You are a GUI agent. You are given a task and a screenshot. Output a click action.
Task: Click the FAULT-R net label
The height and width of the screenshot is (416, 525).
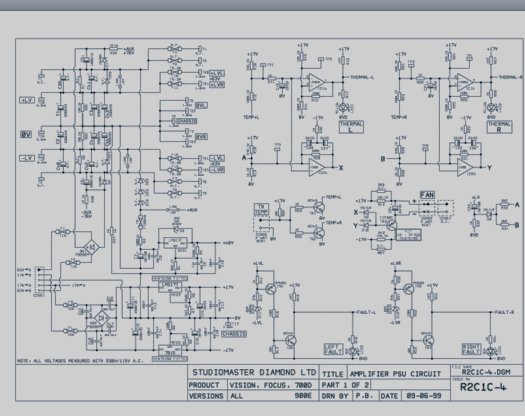tap(504, 312)
